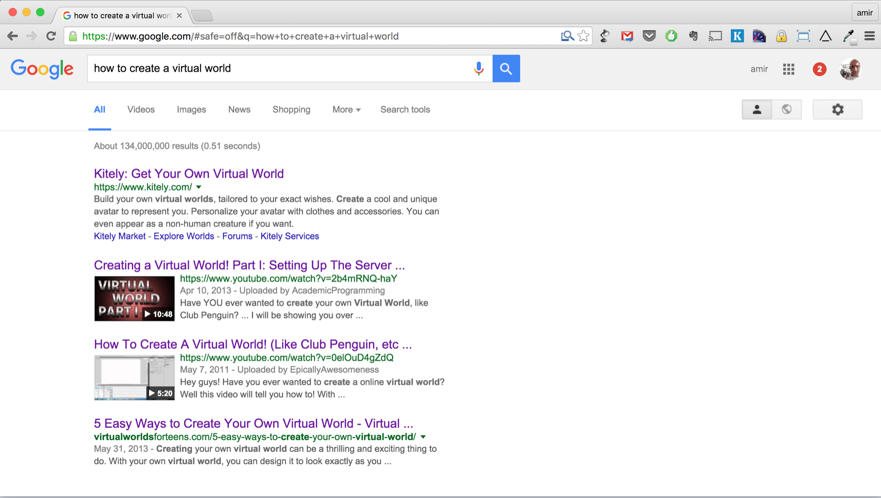Click the amir Chrome profile button
This screenshot has width=881, height=498.
(x=864, y=12)
